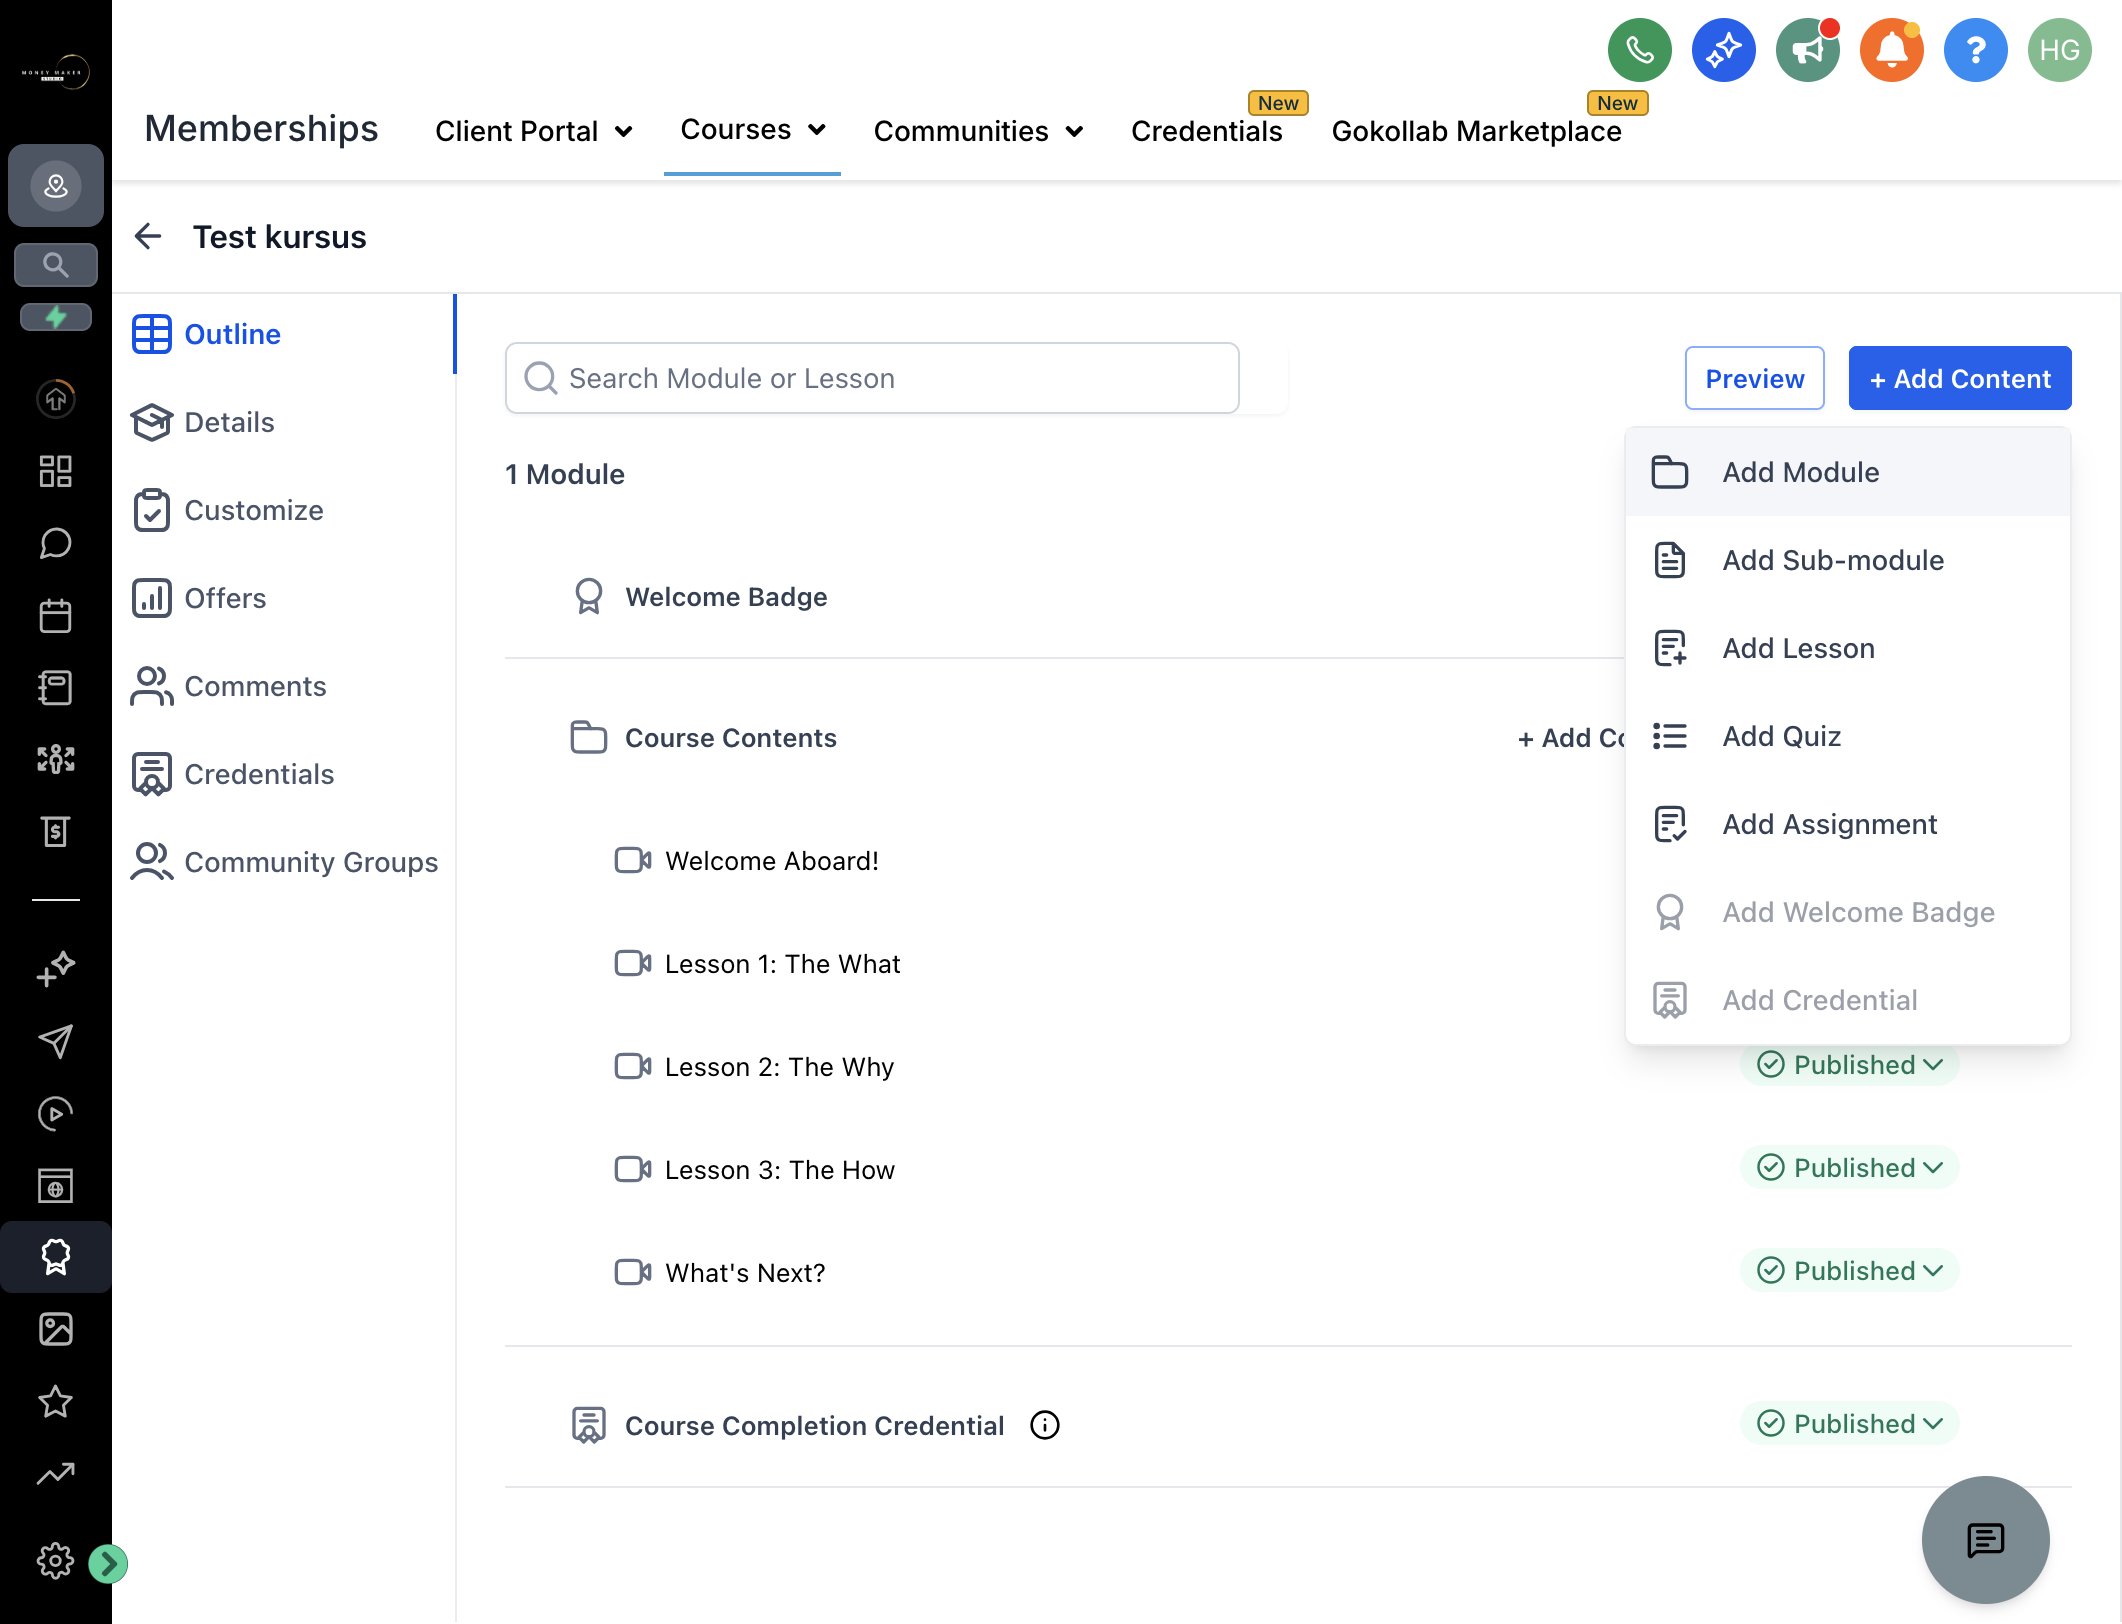The width and height of the screenshot is (2122, 1624).
Task: Open the Gokollab Marketplace tab
Action: pyautogui.click(x=1476, y=131)
